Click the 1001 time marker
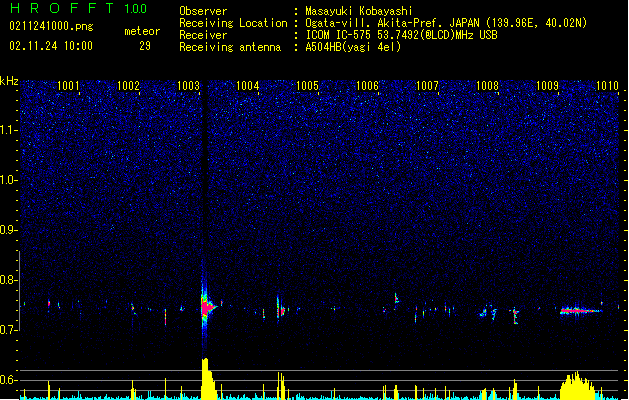 [x=68, y=86]
